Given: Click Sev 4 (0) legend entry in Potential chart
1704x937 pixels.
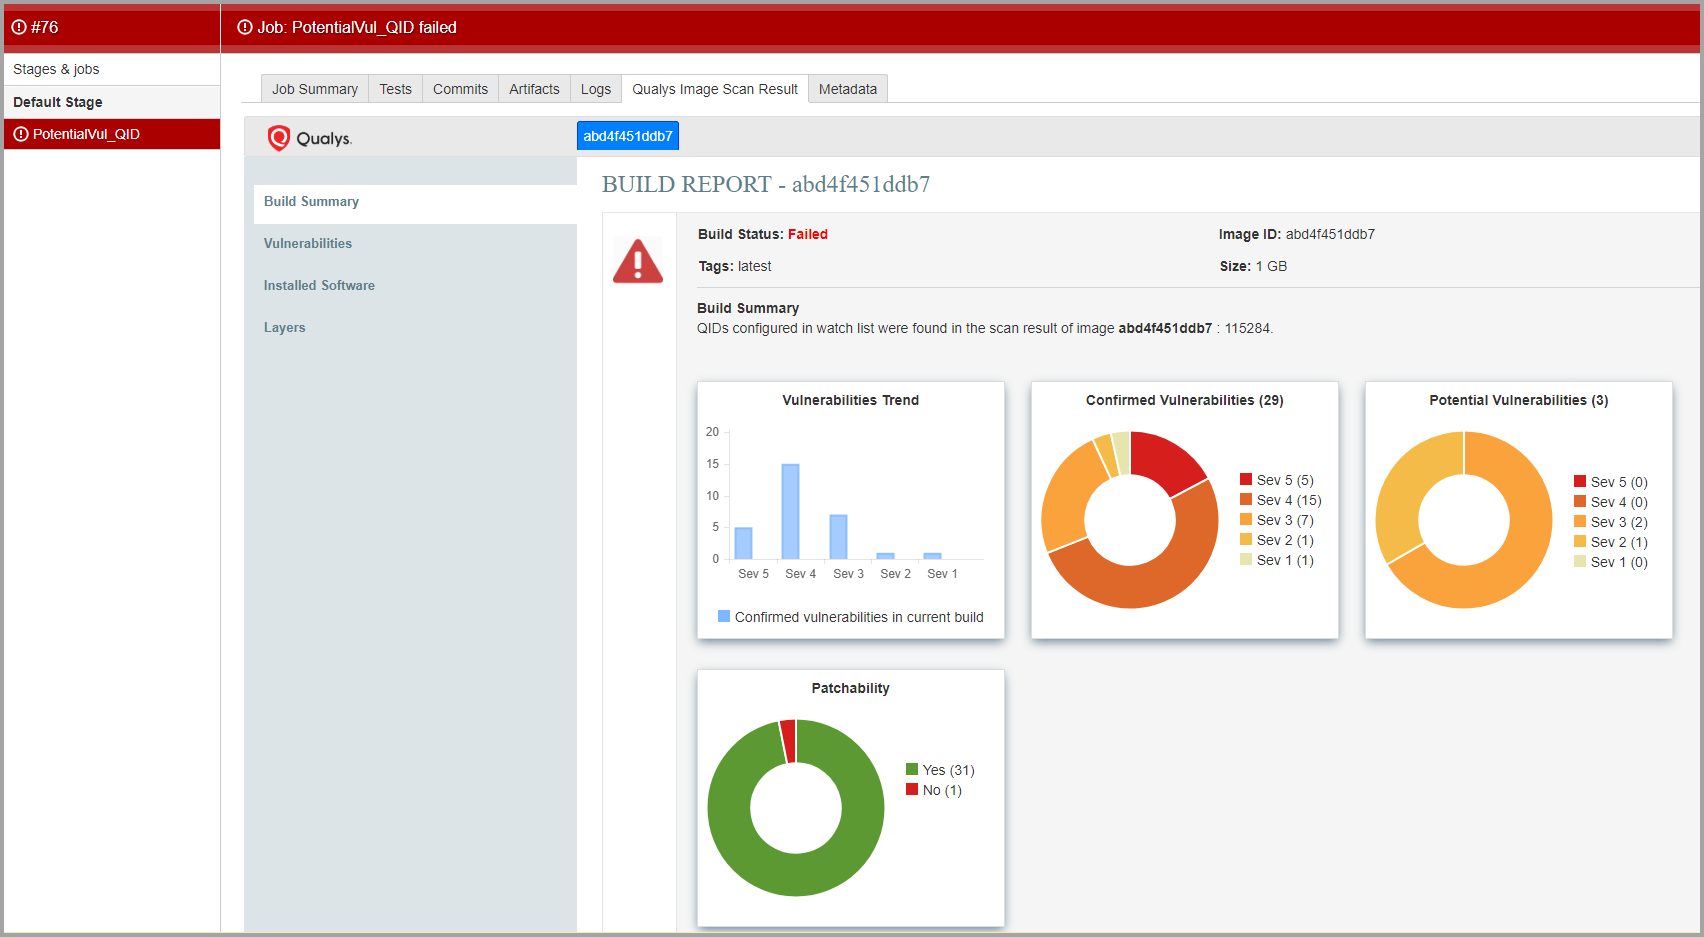Looking at the screenshot, I should coord(1611,502).
